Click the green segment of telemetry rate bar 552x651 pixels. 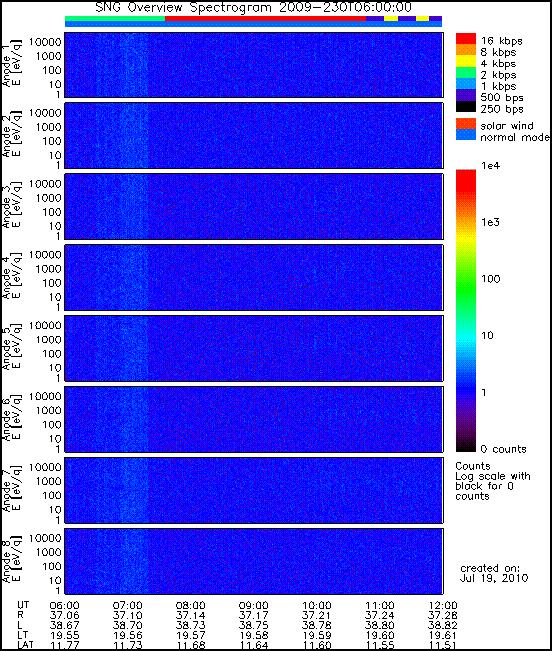(x=115, y=19)
